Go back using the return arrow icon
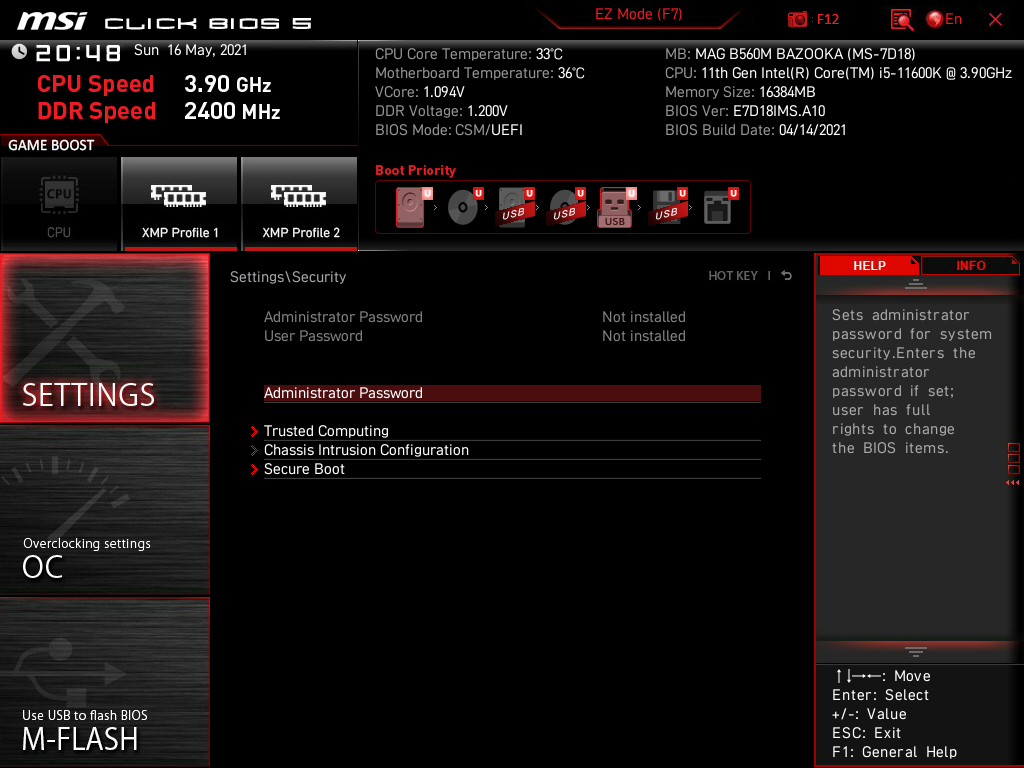The image size is (1024, 768). coord(787,276)
